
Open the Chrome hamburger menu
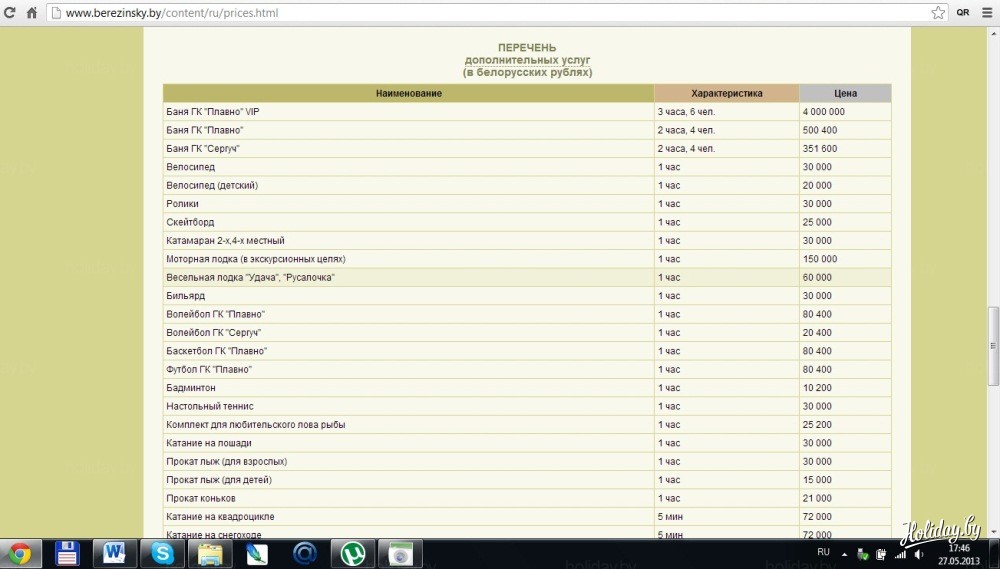[987, 13]
